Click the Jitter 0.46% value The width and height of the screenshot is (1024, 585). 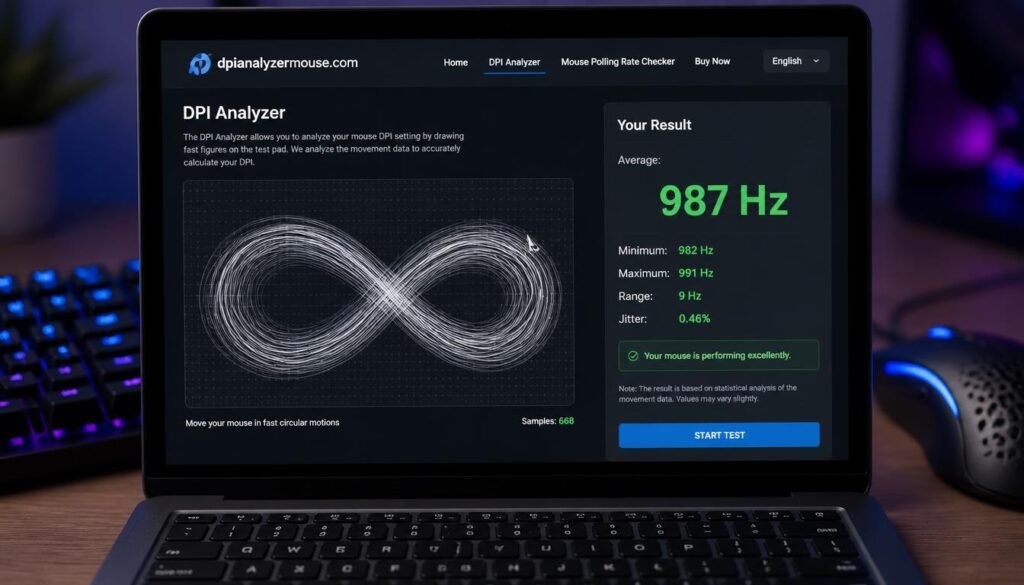pos(694,319)
